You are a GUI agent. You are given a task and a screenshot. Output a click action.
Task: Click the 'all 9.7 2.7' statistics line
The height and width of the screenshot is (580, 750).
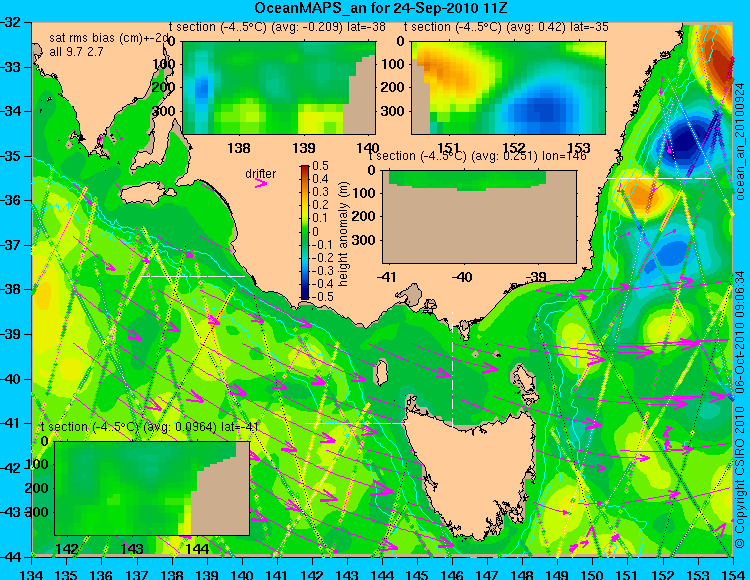click(x=76, y=52)
